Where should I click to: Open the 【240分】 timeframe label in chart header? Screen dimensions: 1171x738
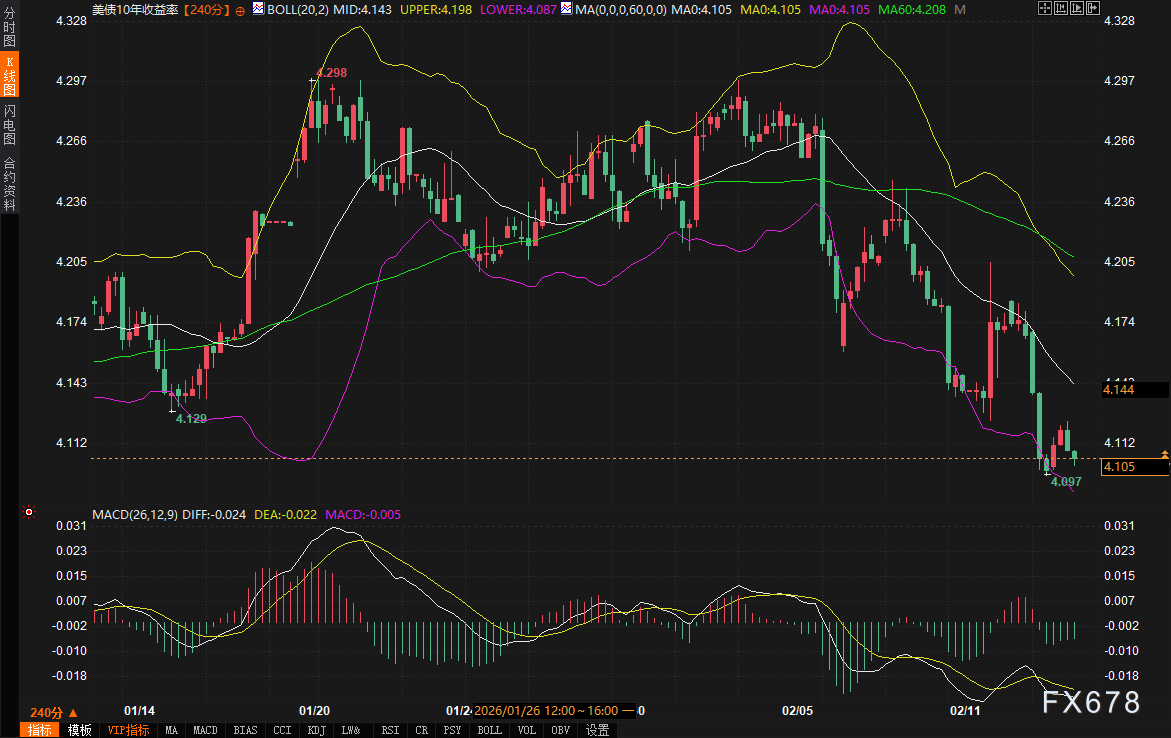[x=207, y=9]
